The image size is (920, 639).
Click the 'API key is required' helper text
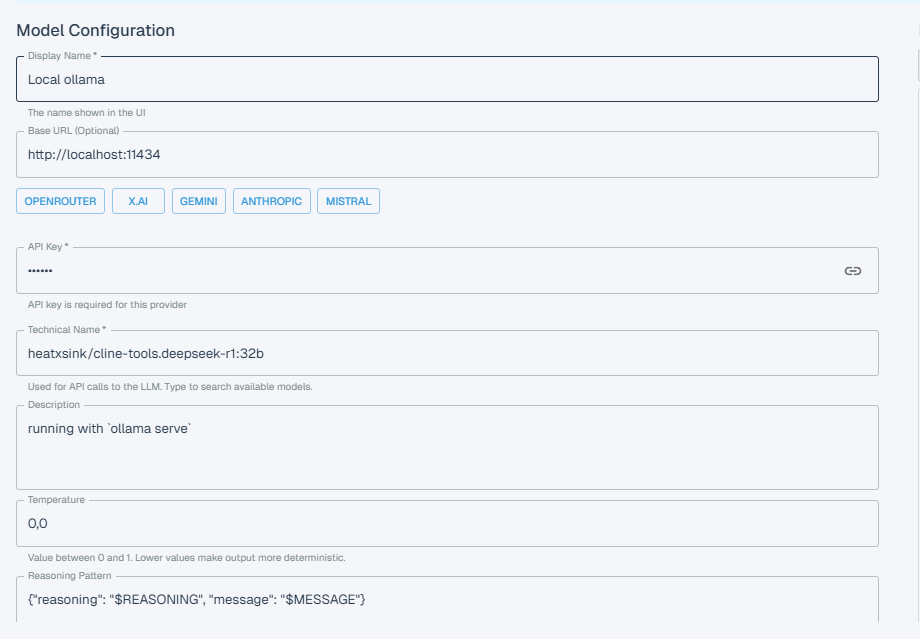[107, 304]
